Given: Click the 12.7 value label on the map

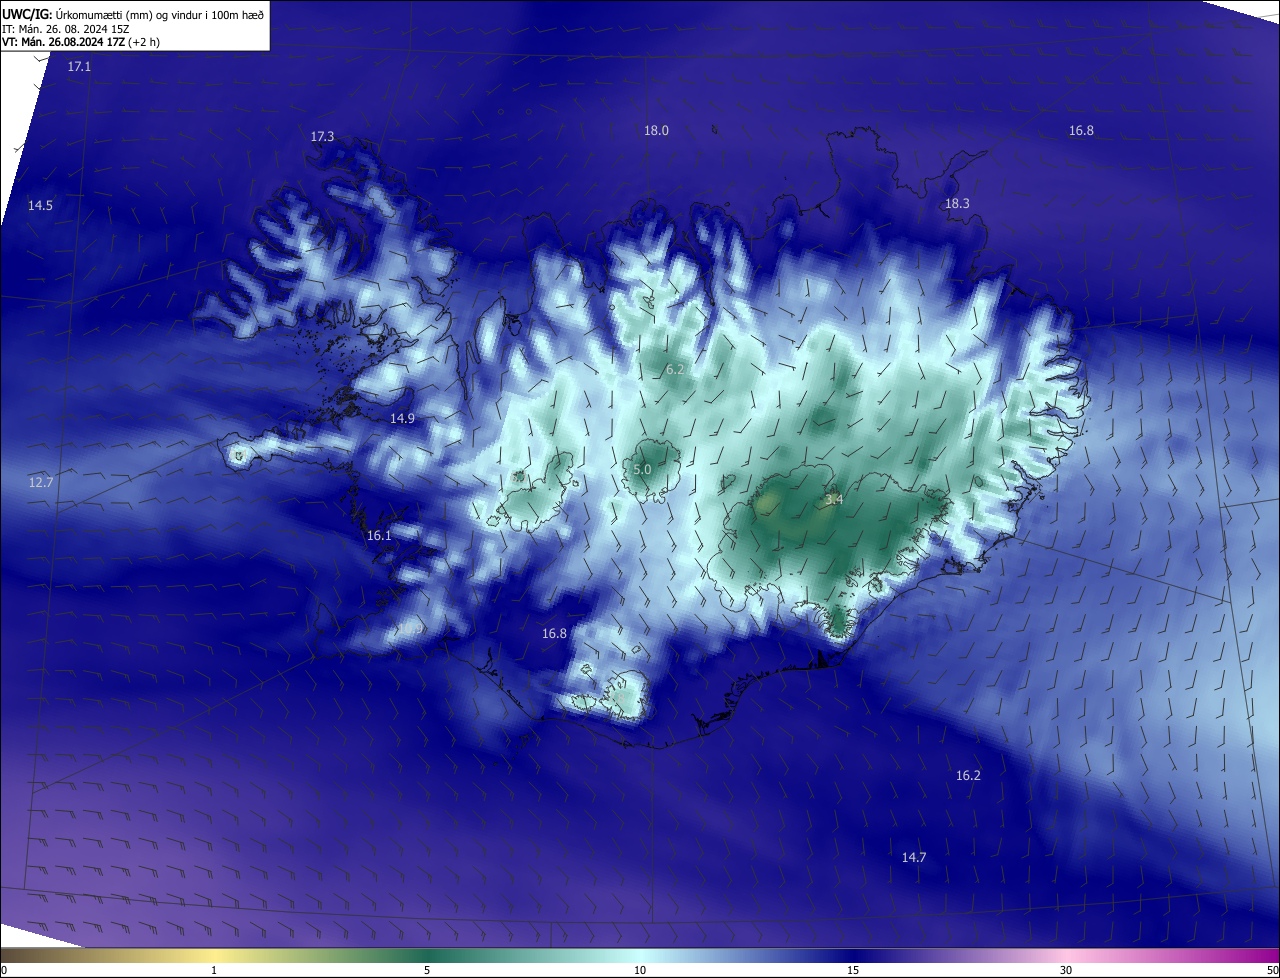Looking at the screenshot, I should pyautogui.click(x=40, y=483).
